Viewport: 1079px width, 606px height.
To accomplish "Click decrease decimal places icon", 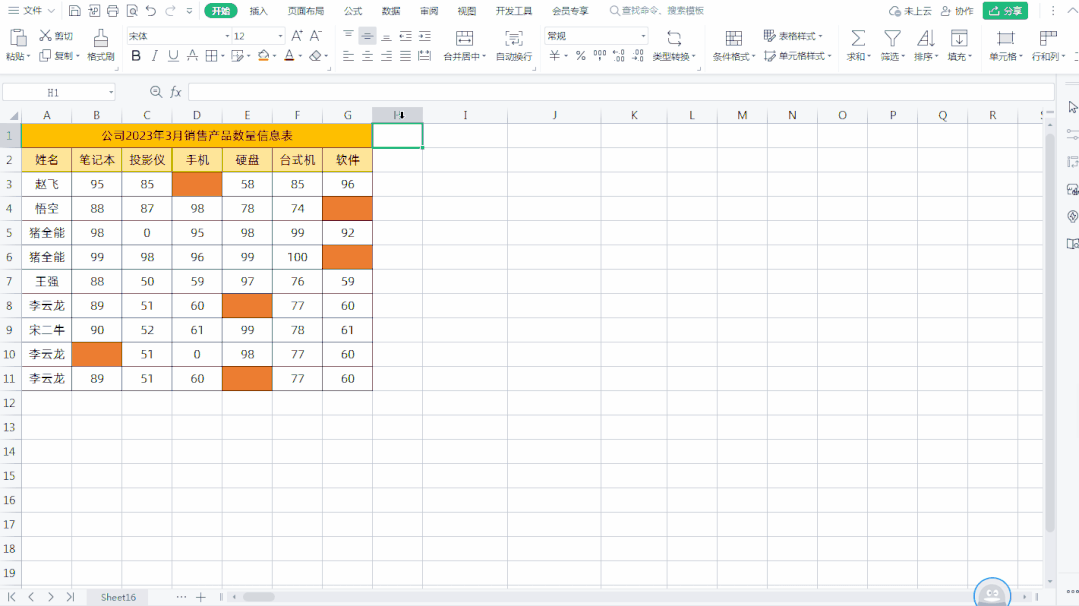I will click(638, 56).
